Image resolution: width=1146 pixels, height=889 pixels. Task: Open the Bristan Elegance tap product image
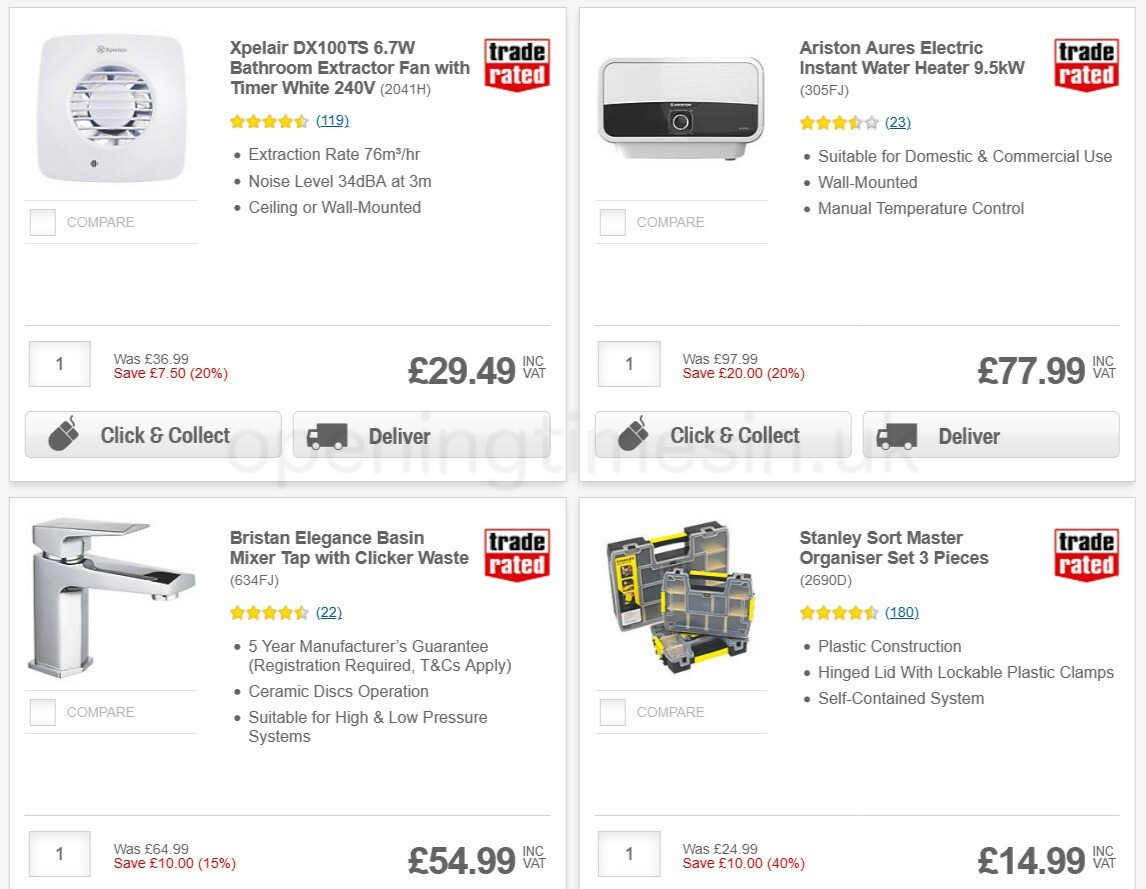click(111, 597)
